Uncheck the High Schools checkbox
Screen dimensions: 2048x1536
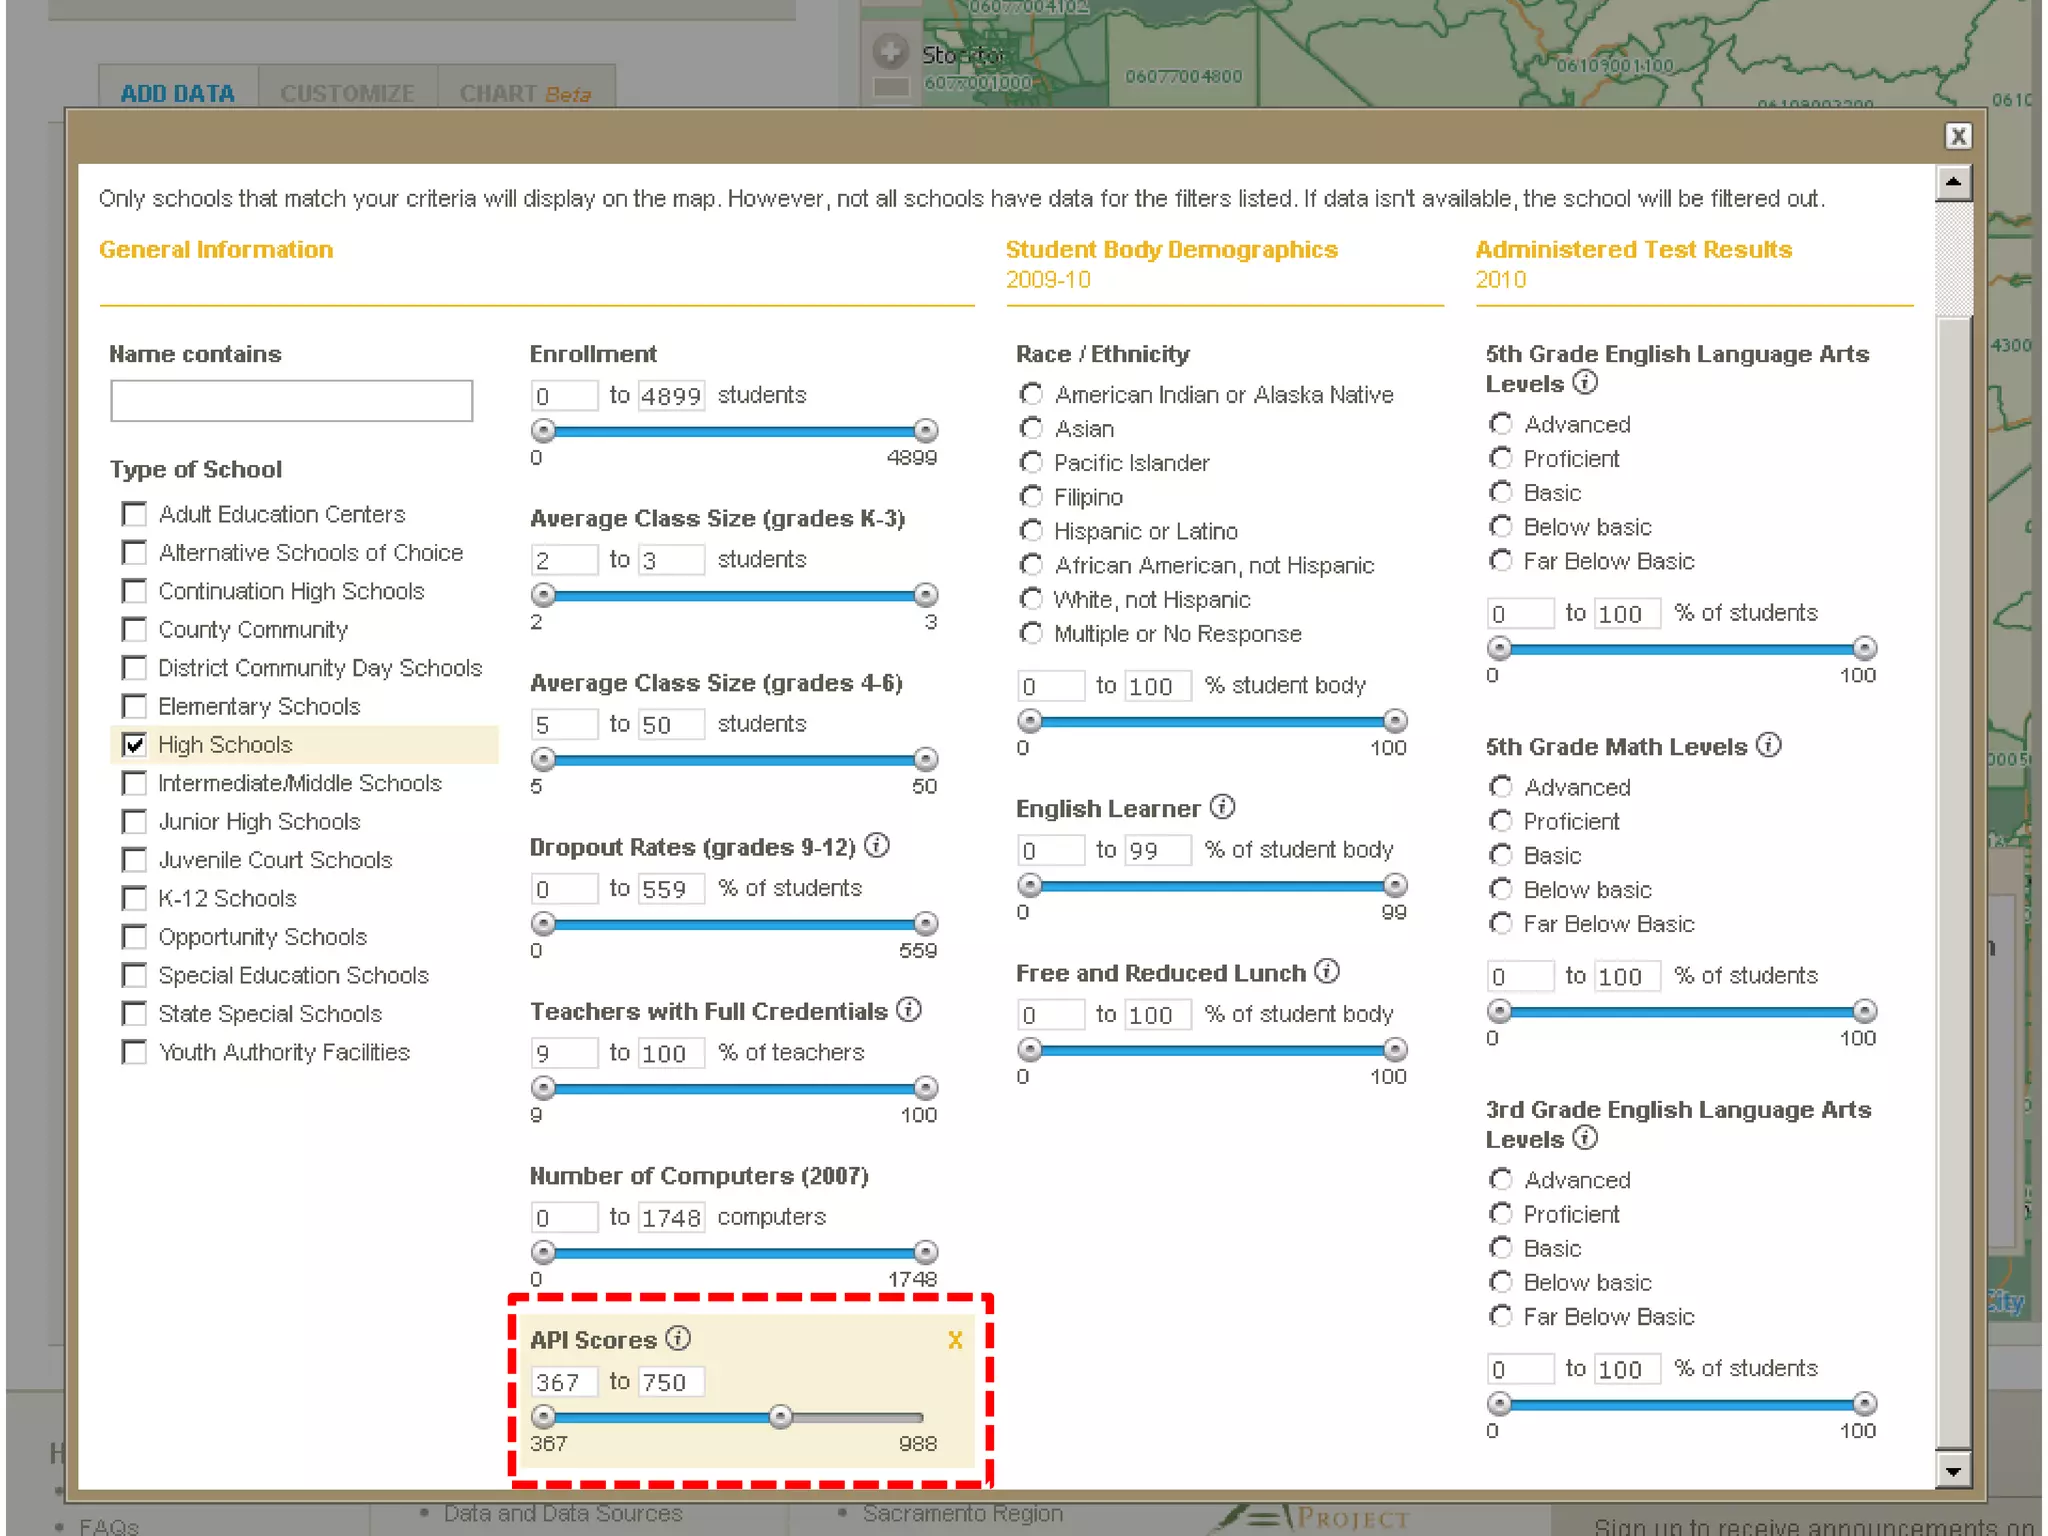[135, 745]
